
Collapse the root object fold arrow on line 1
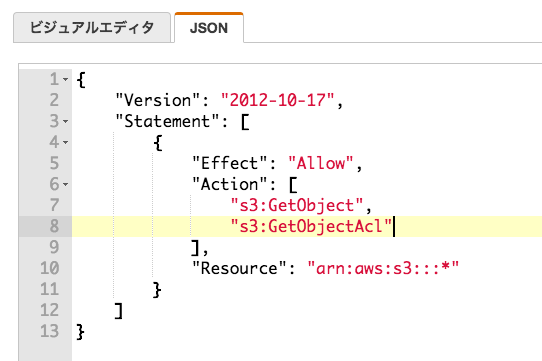click(x=66, y=80)
